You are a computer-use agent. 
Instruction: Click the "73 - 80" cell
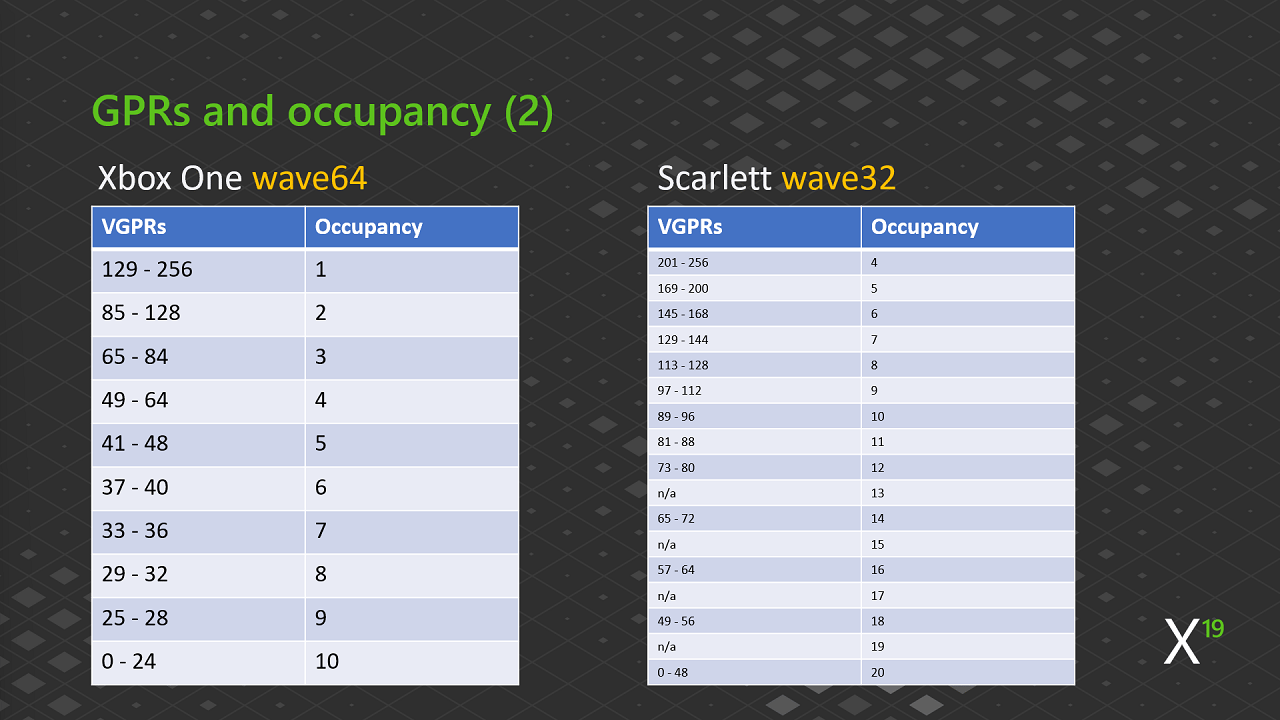click(x=754, y=468)
